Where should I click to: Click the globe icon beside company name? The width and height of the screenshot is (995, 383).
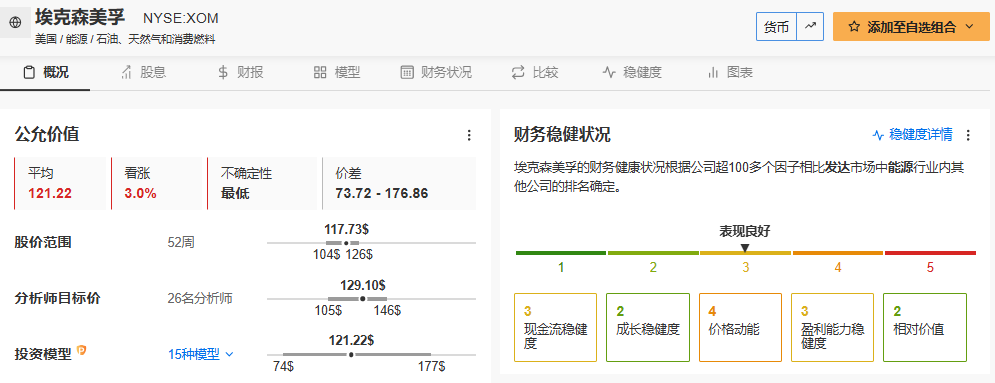[x=15, y=22]
